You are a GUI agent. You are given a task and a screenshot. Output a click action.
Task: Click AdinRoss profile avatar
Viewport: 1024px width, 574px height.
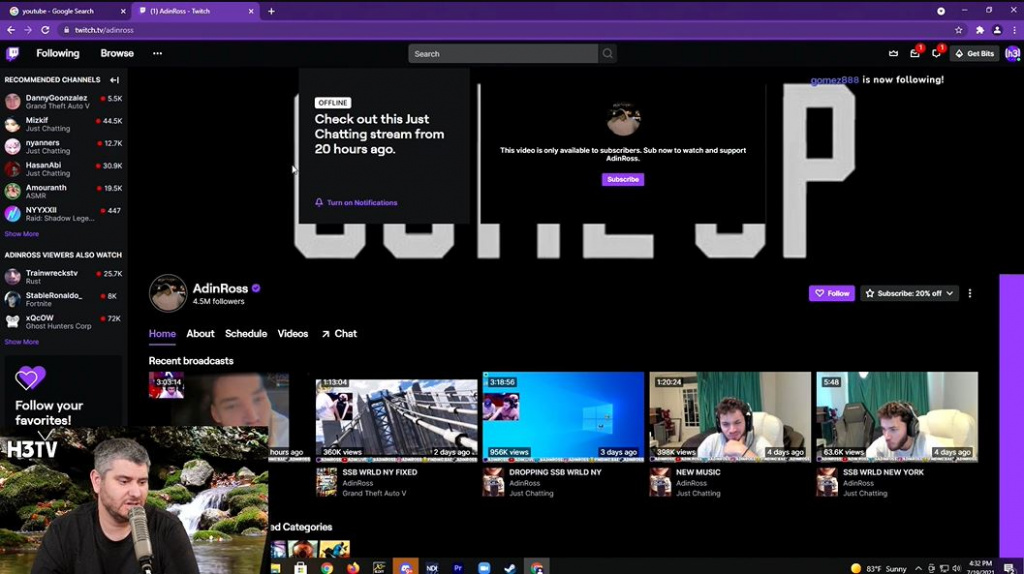[168, 293]
